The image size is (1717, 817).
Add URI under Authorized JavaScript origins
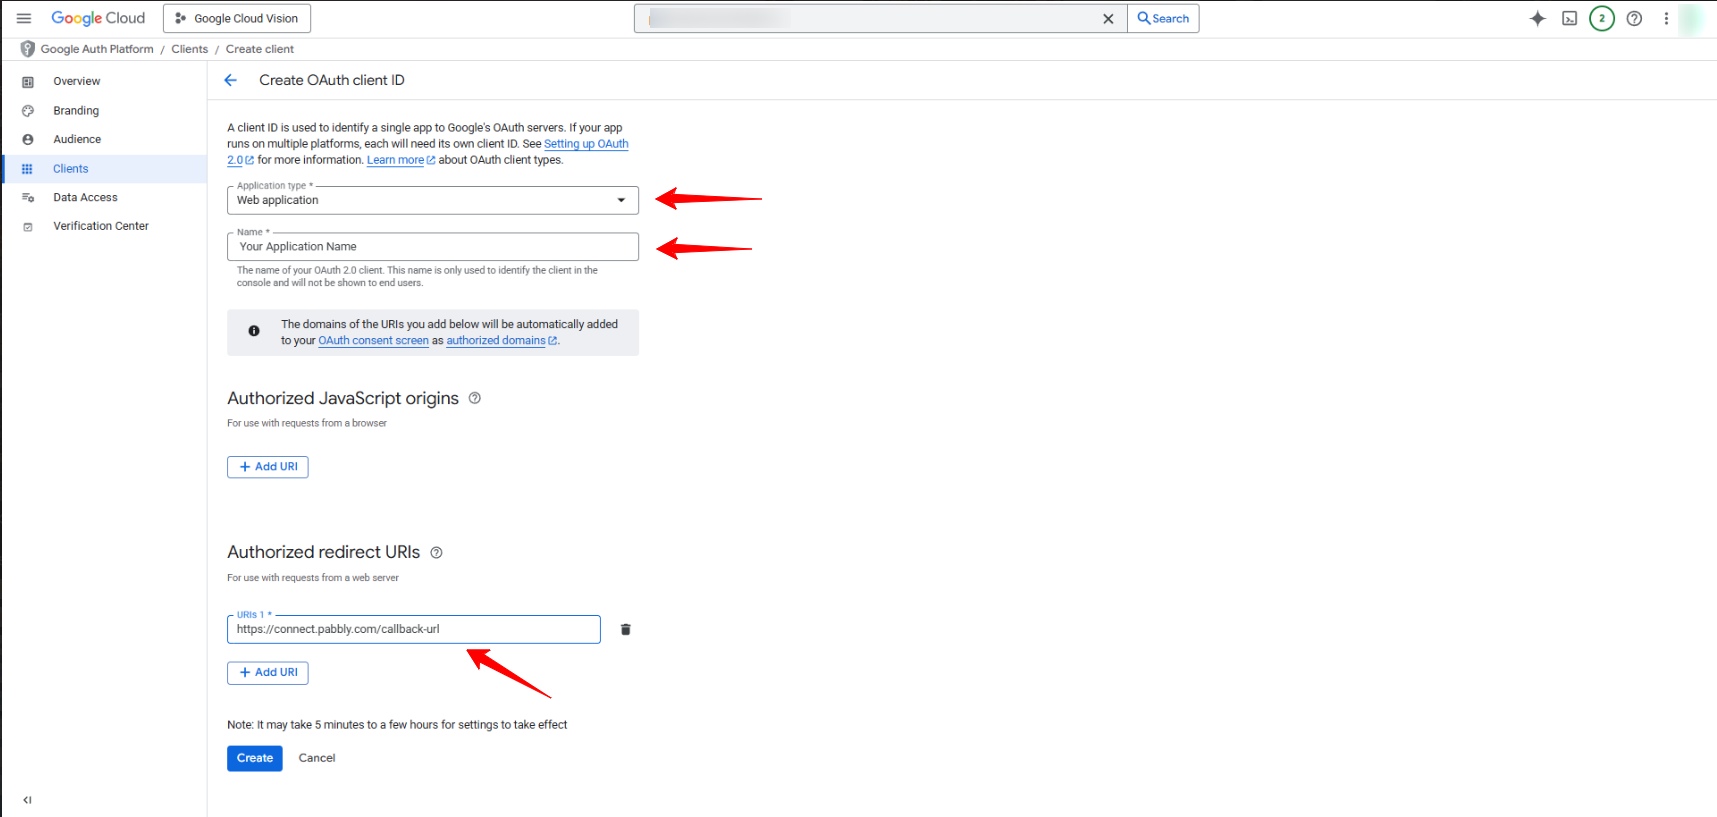pos(267,467)
